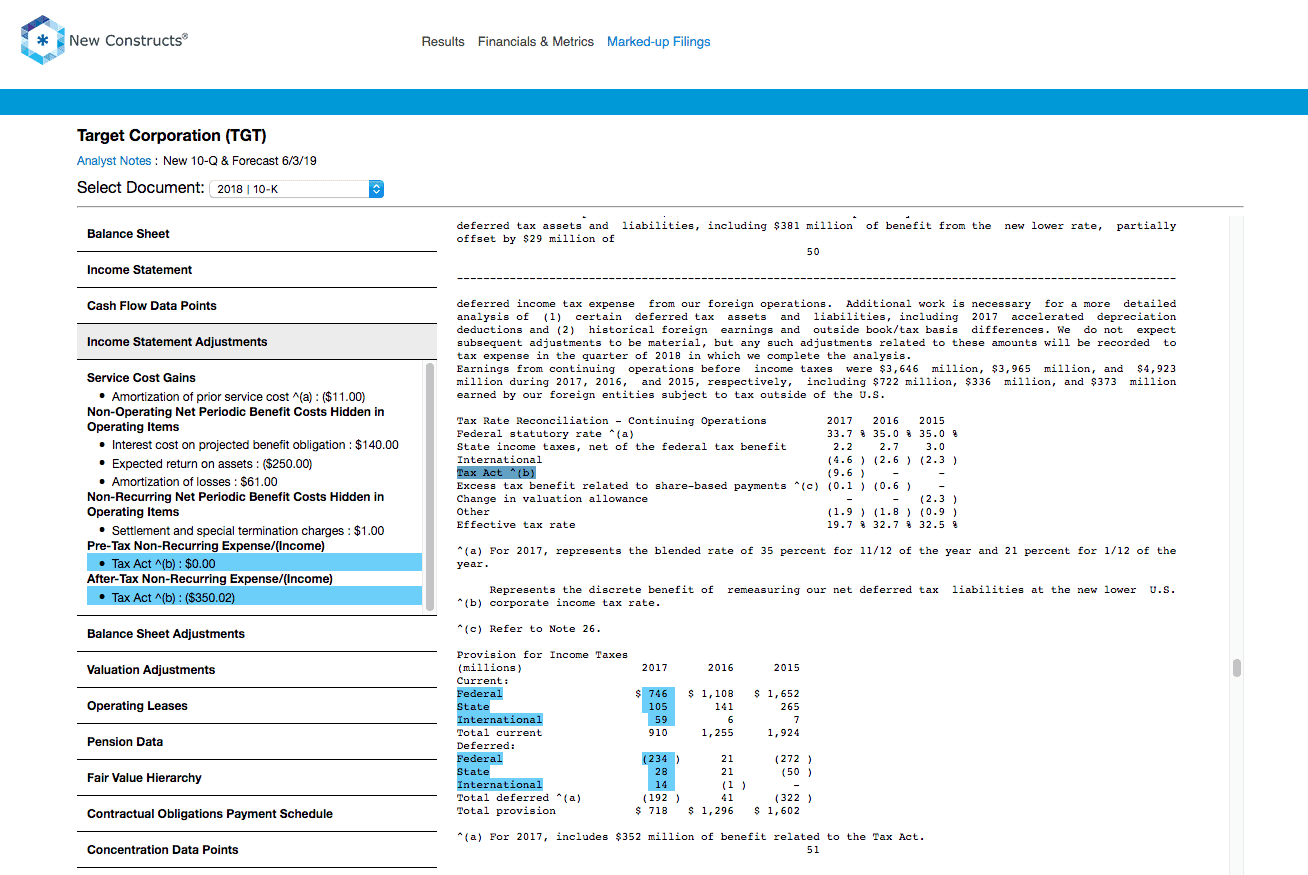Image resolution: width=1308 pixels, height=875 pixels.
Task: Click the New Constructs logo icon
Action: 42,41
